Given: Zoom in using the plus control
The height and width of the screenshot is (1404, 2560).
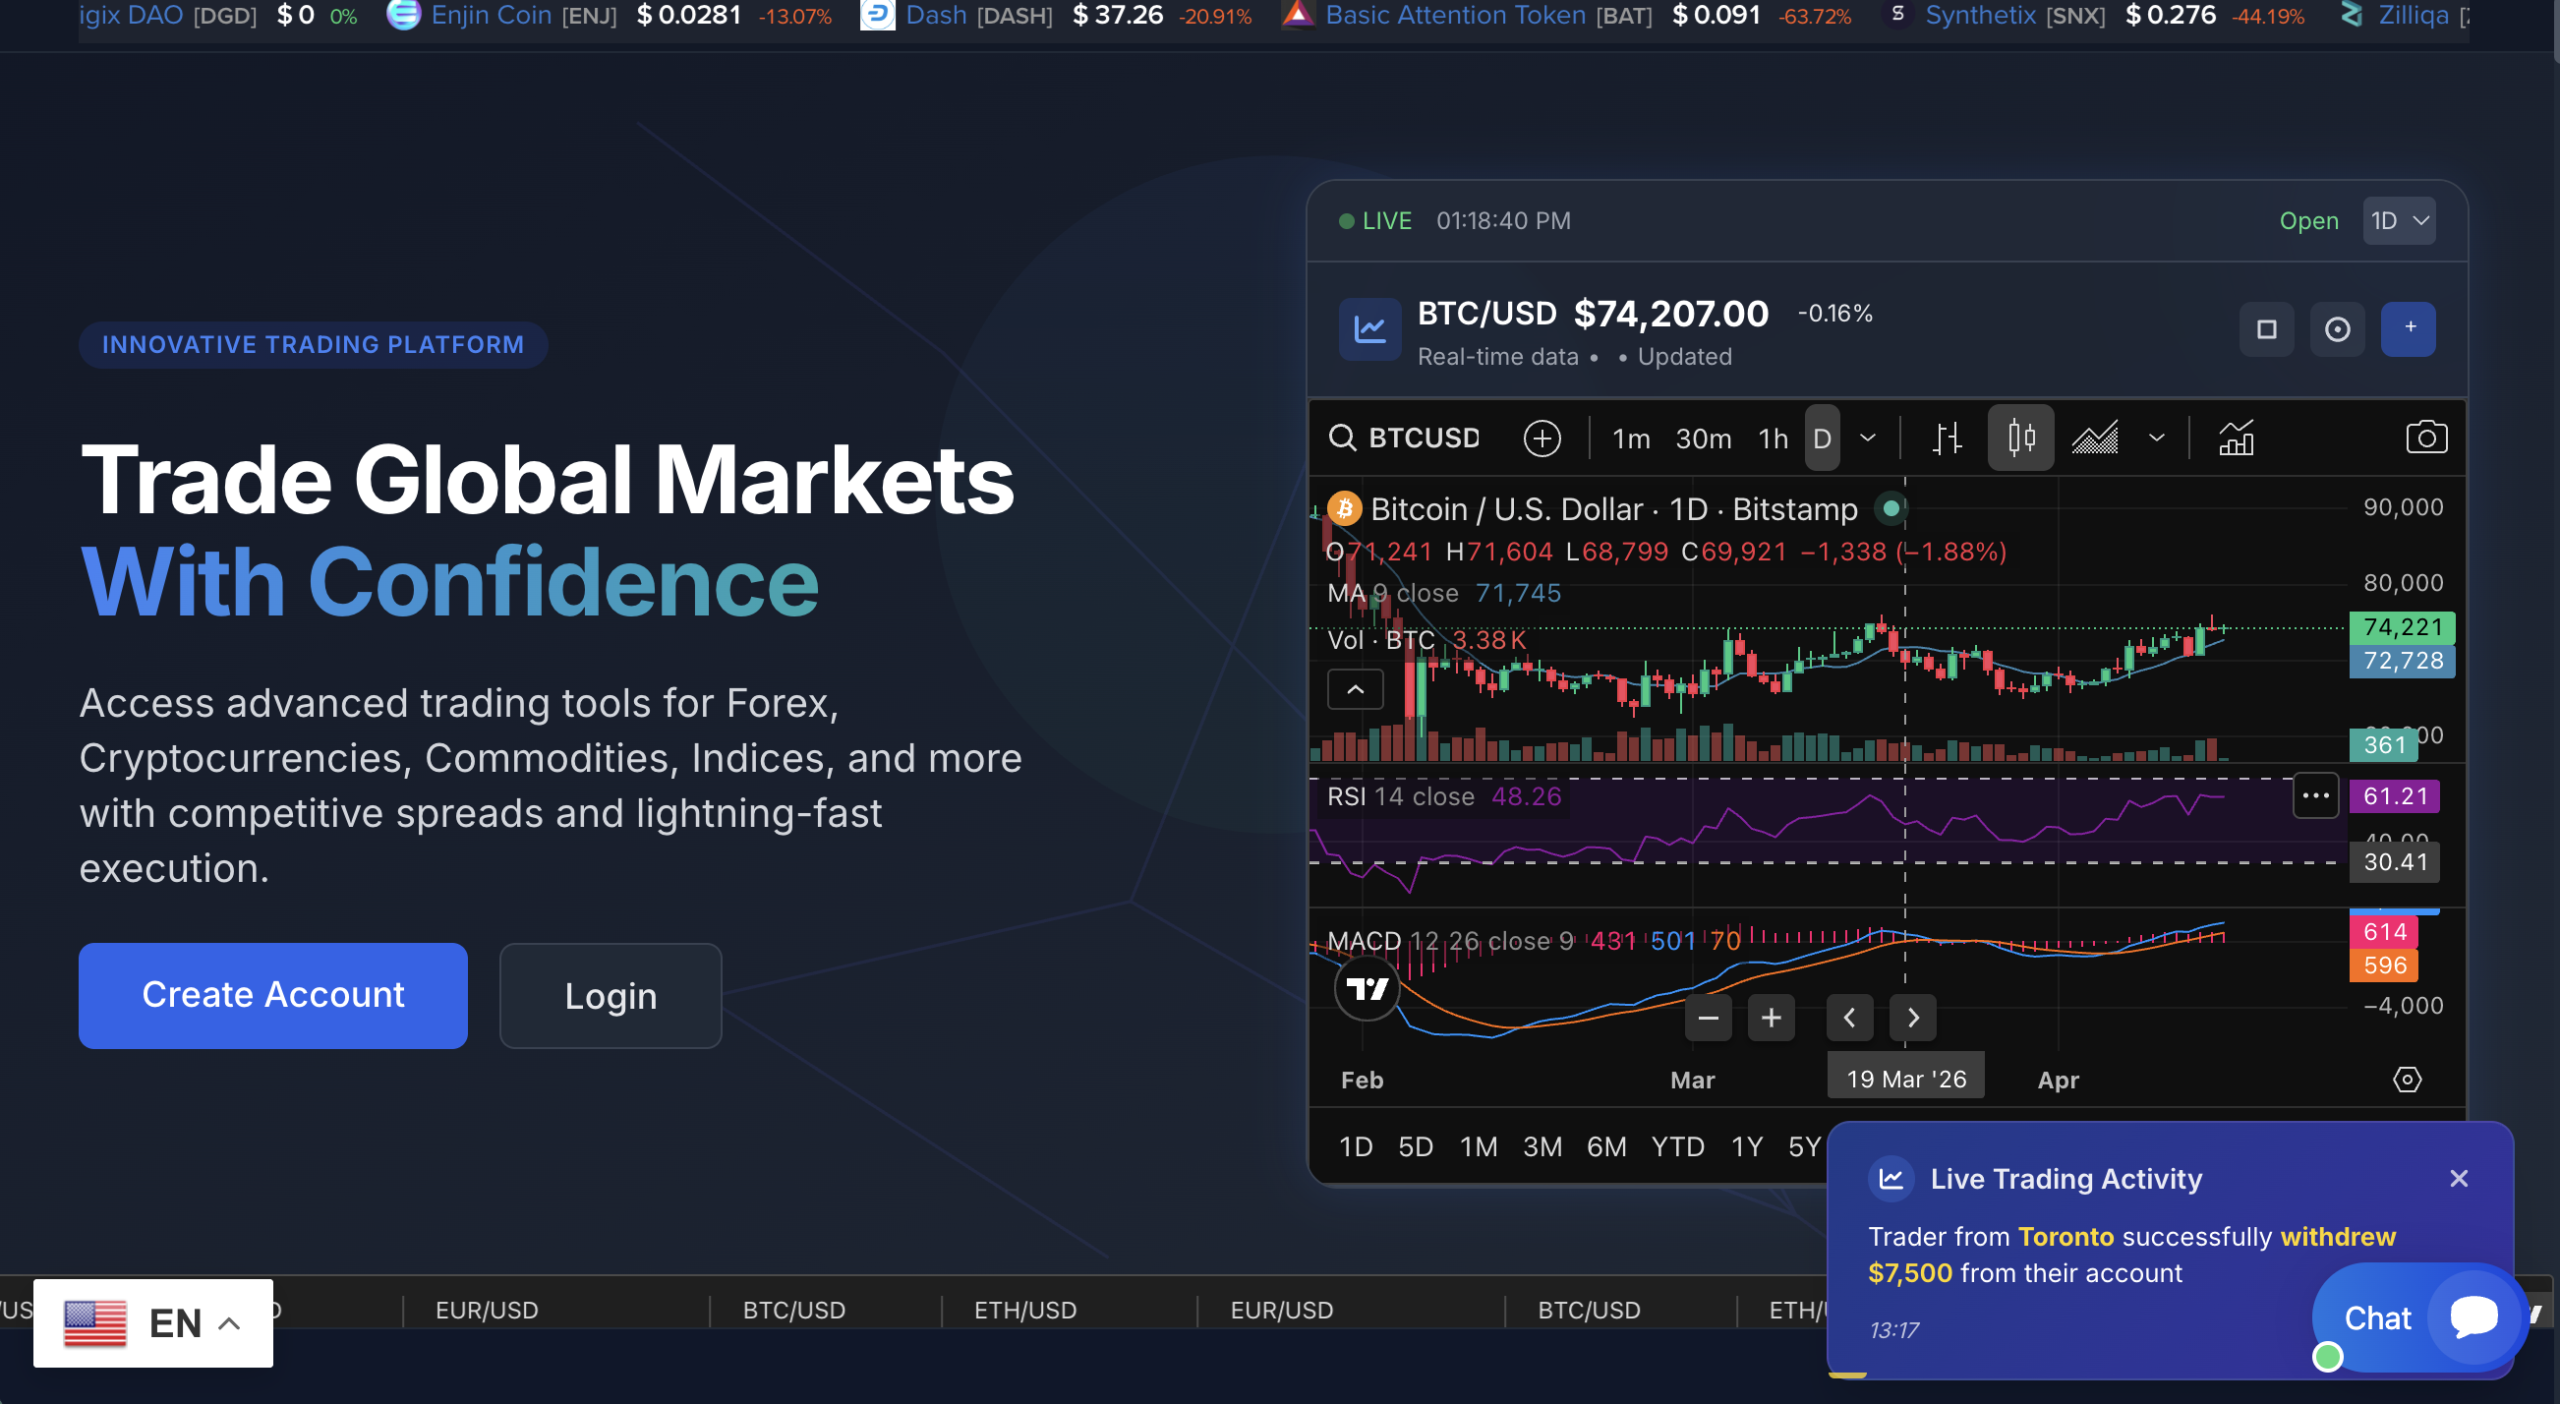Looking at the screenshot, I should 1771,1017.
